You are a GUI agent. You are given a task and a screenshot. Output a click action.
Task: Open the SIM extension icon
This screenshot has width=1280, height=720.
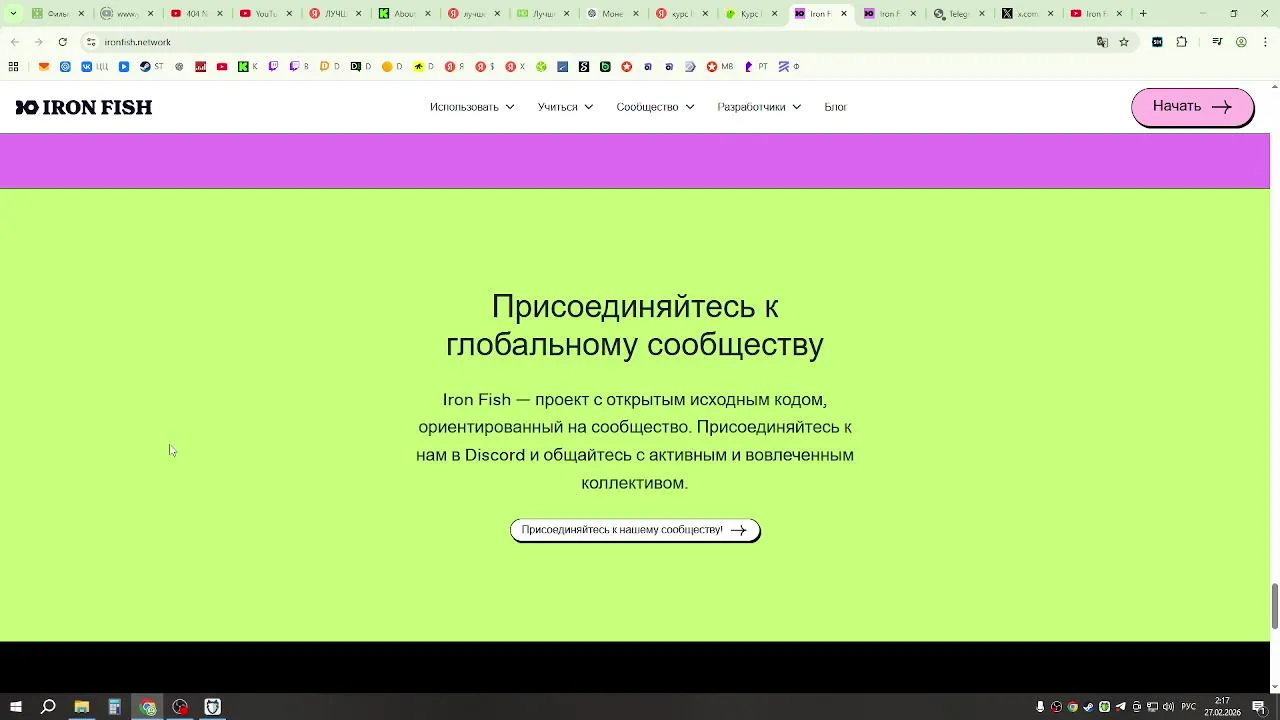[x=1157, y=42]
